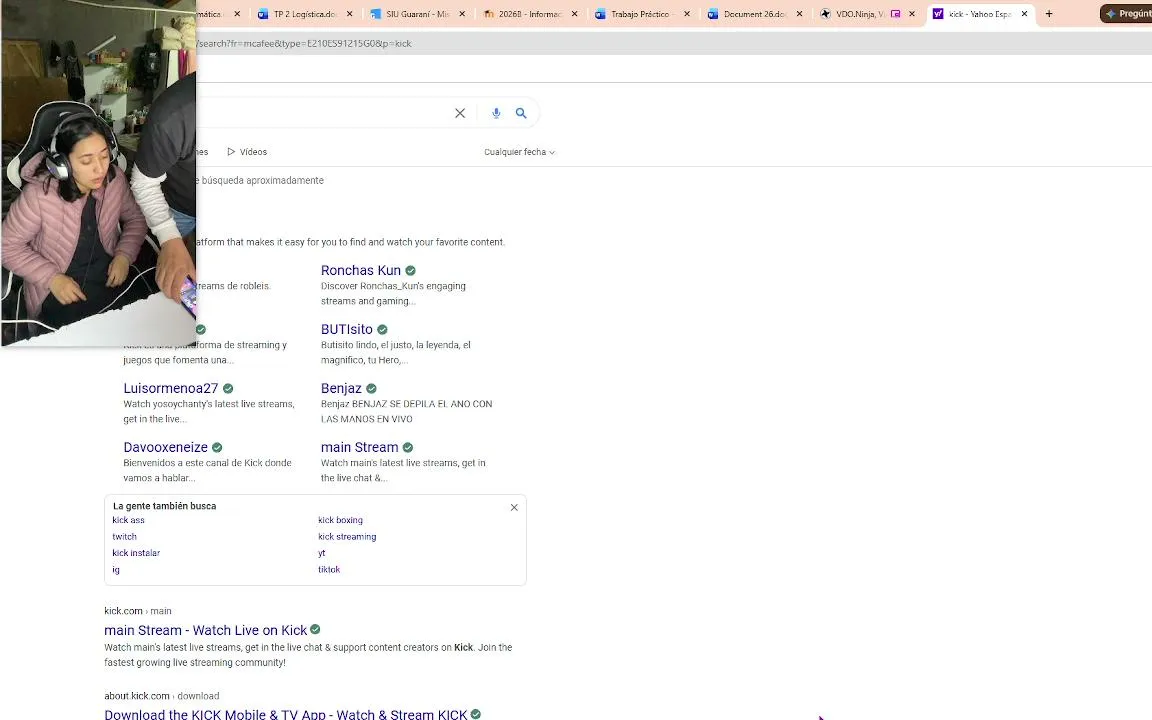
Task: Switch to the Trabajo Práctico browser tab
Action: (x=642, y=14)
